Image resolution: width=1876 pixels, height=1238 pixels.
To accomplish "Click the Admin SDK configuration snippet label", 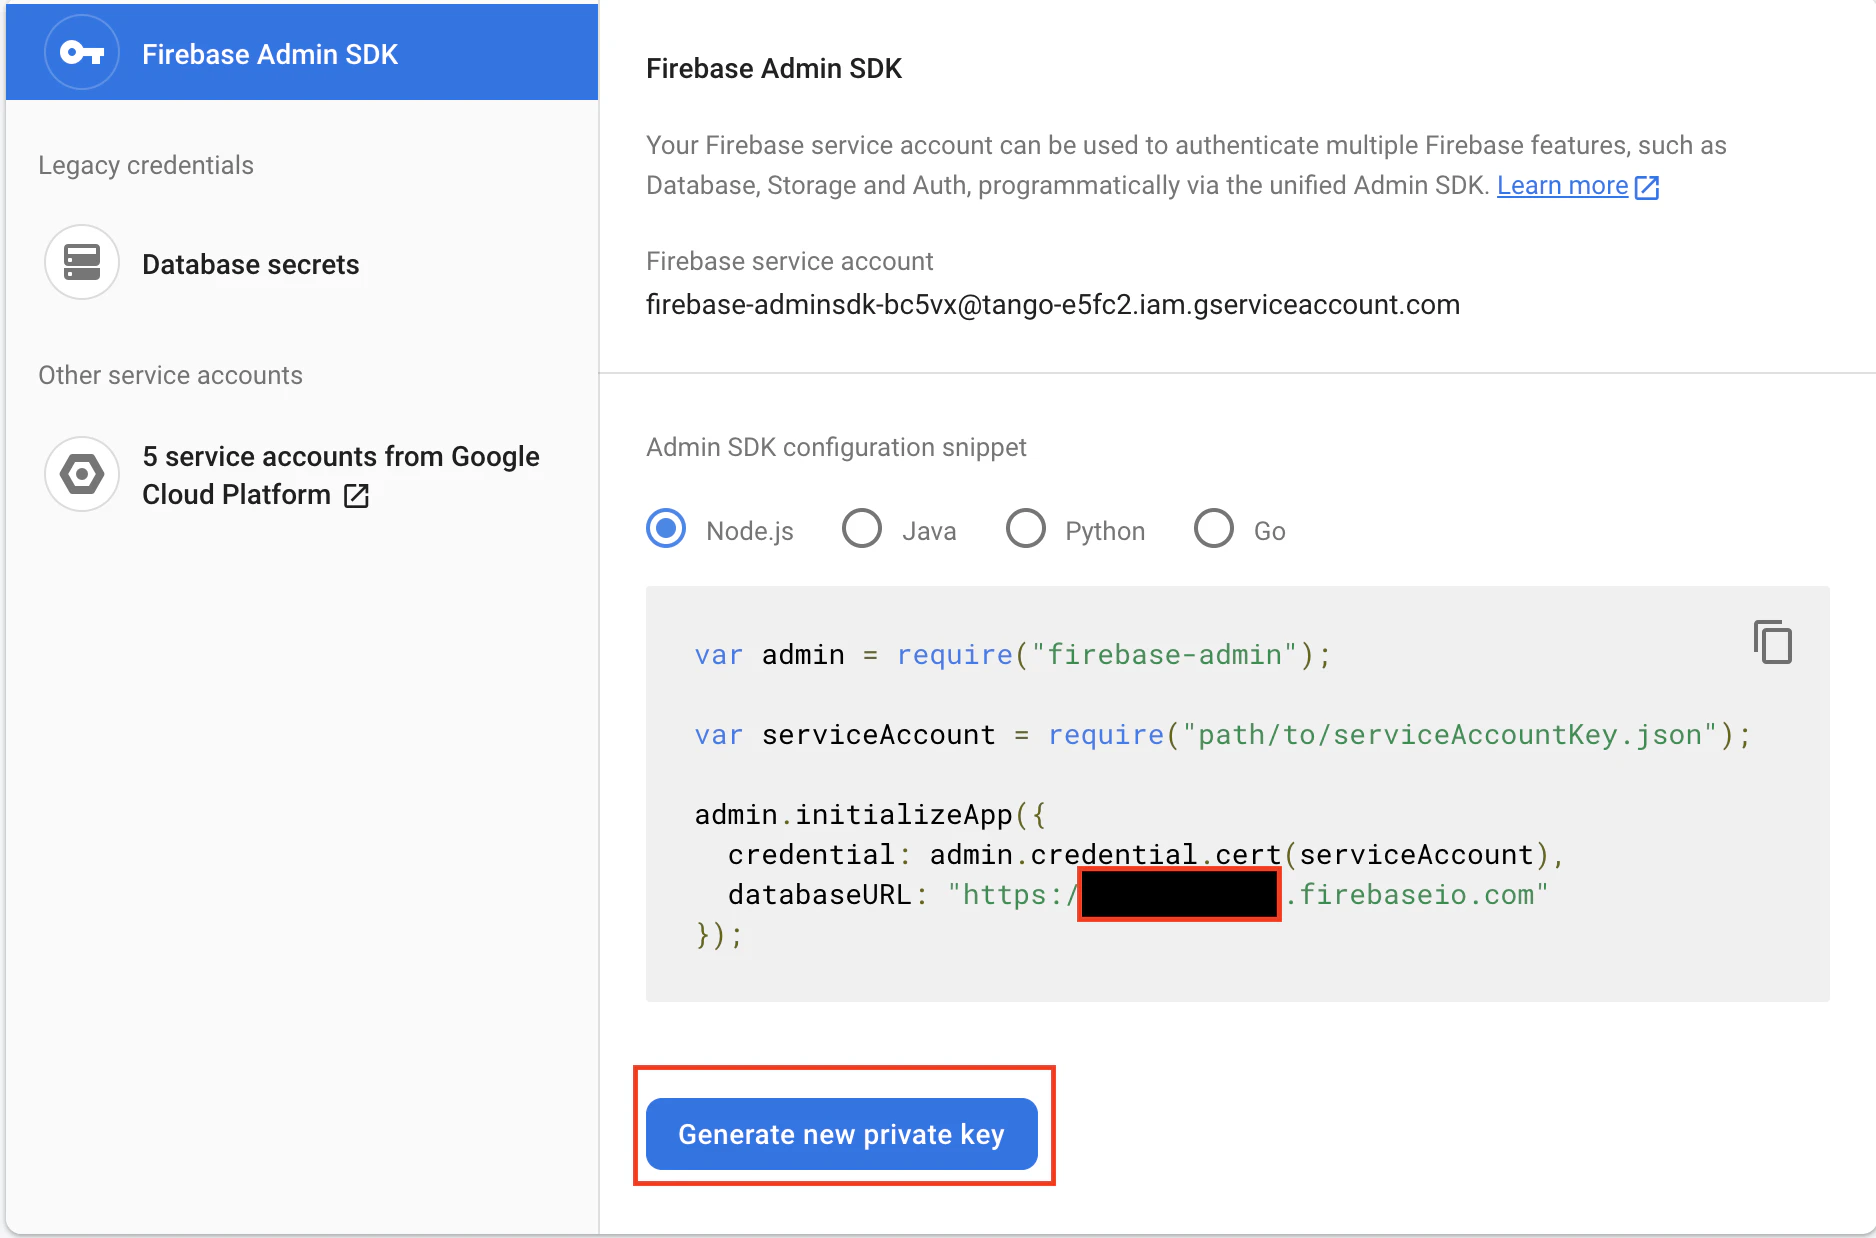I will pyautogui.click(x=836, y=447).
